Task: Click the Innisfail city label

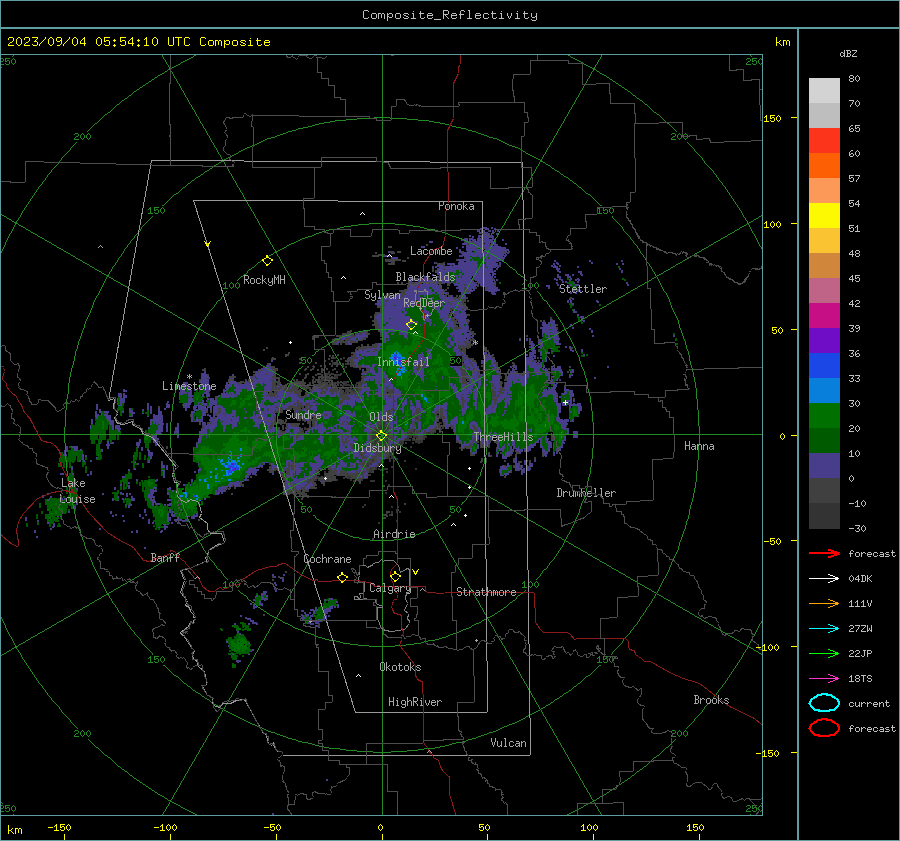Action: click(x=403, y=362)
